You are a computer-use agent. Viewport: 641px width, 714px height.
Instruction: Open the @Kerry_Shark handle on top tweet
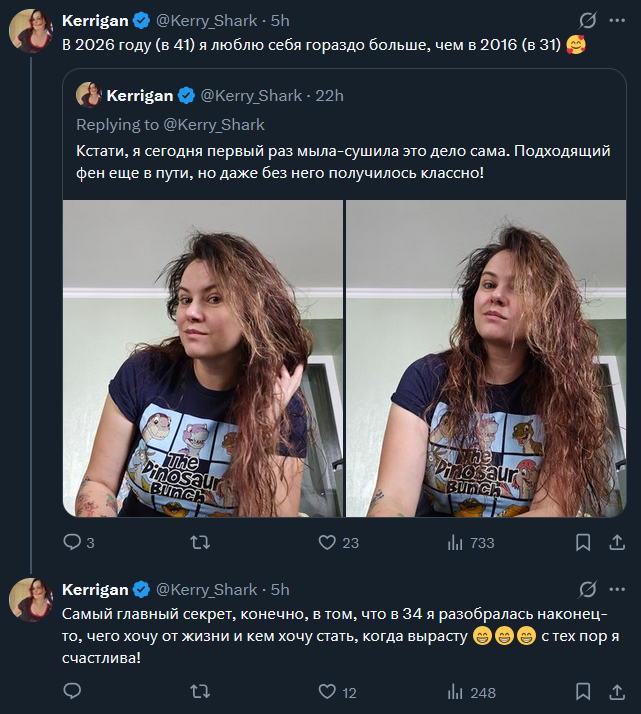coord(206,20)
